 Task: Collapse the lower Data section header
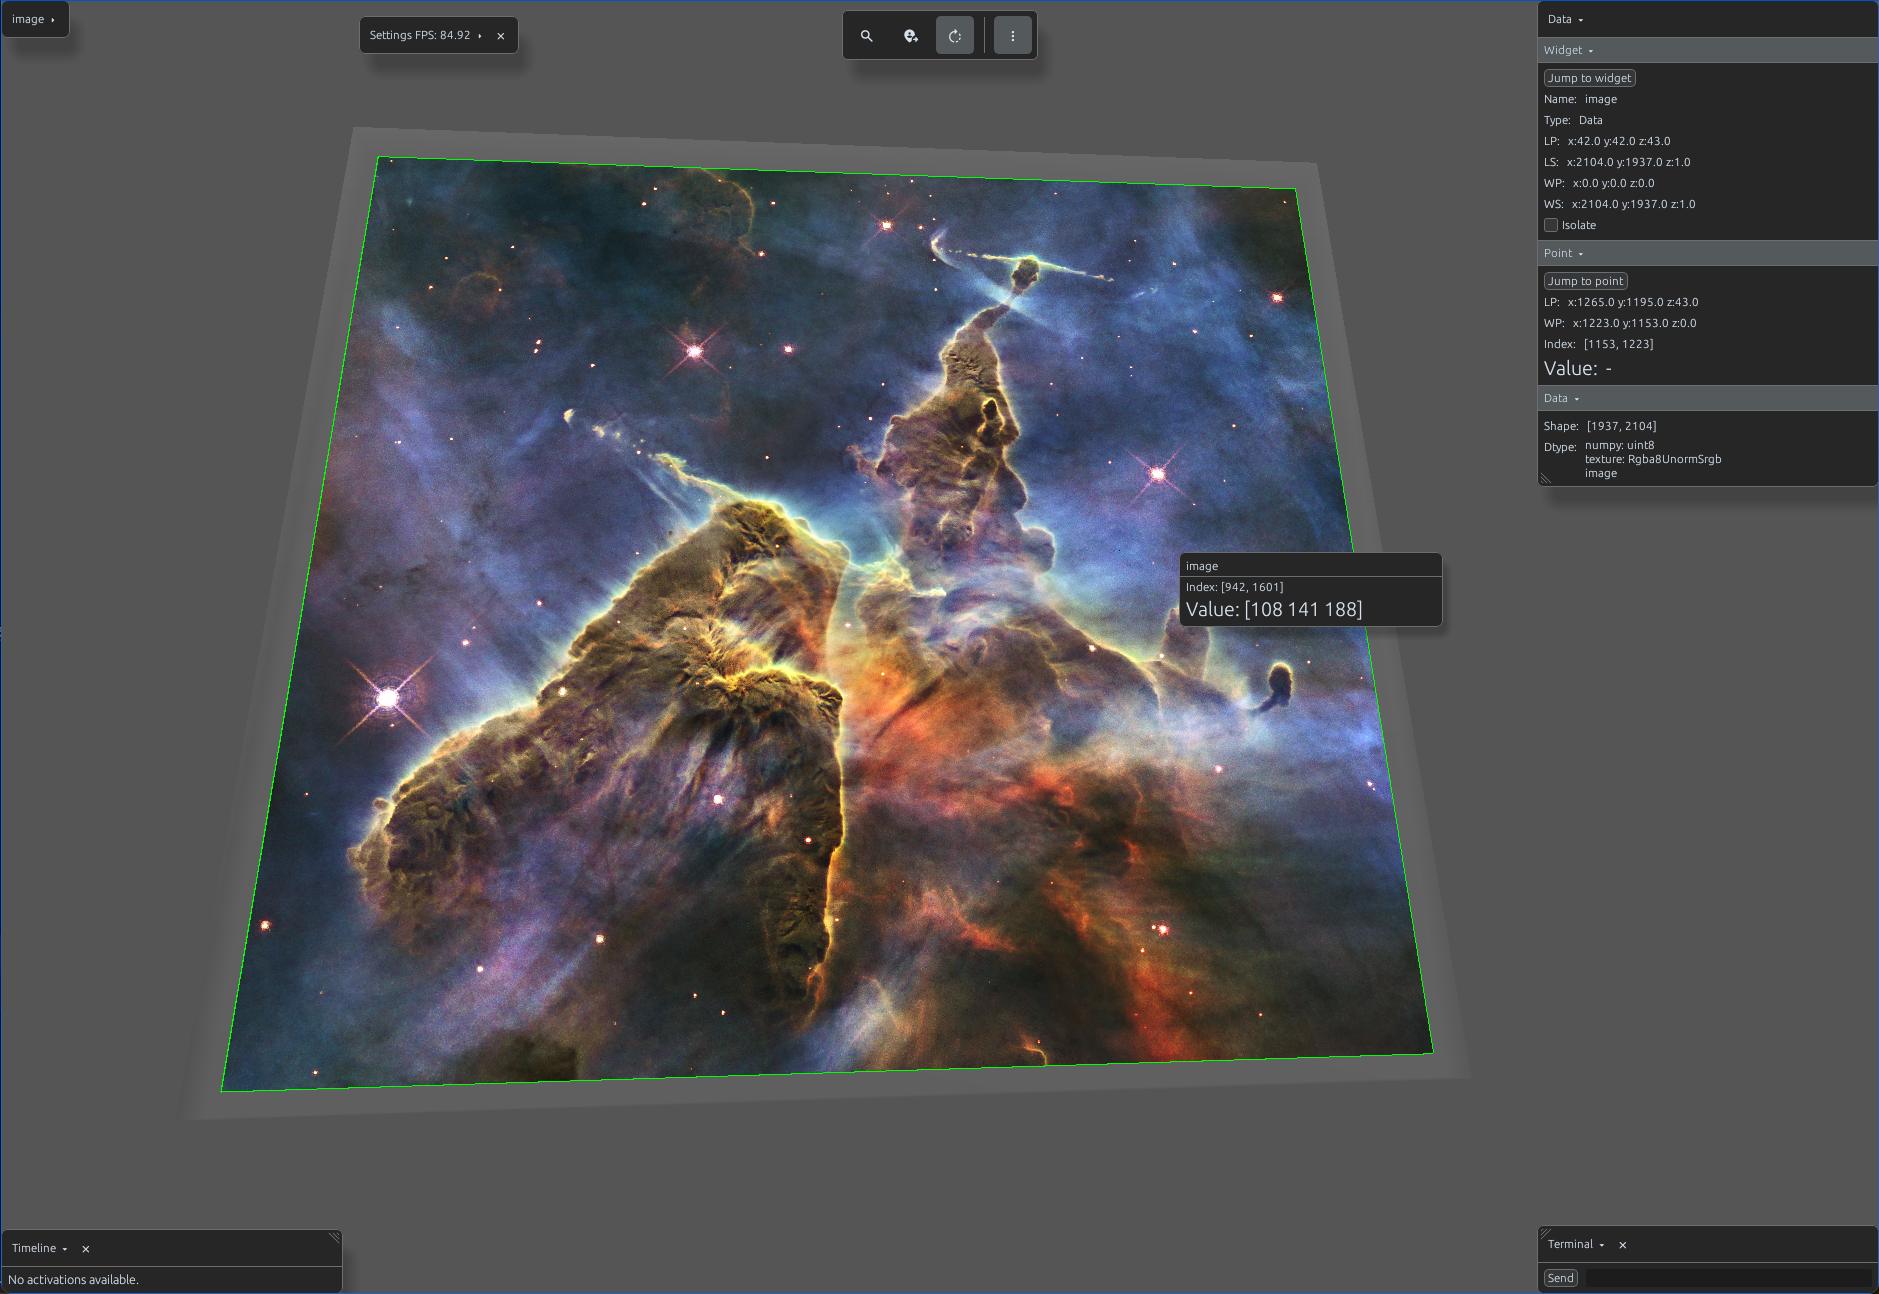click(1561, 398)
